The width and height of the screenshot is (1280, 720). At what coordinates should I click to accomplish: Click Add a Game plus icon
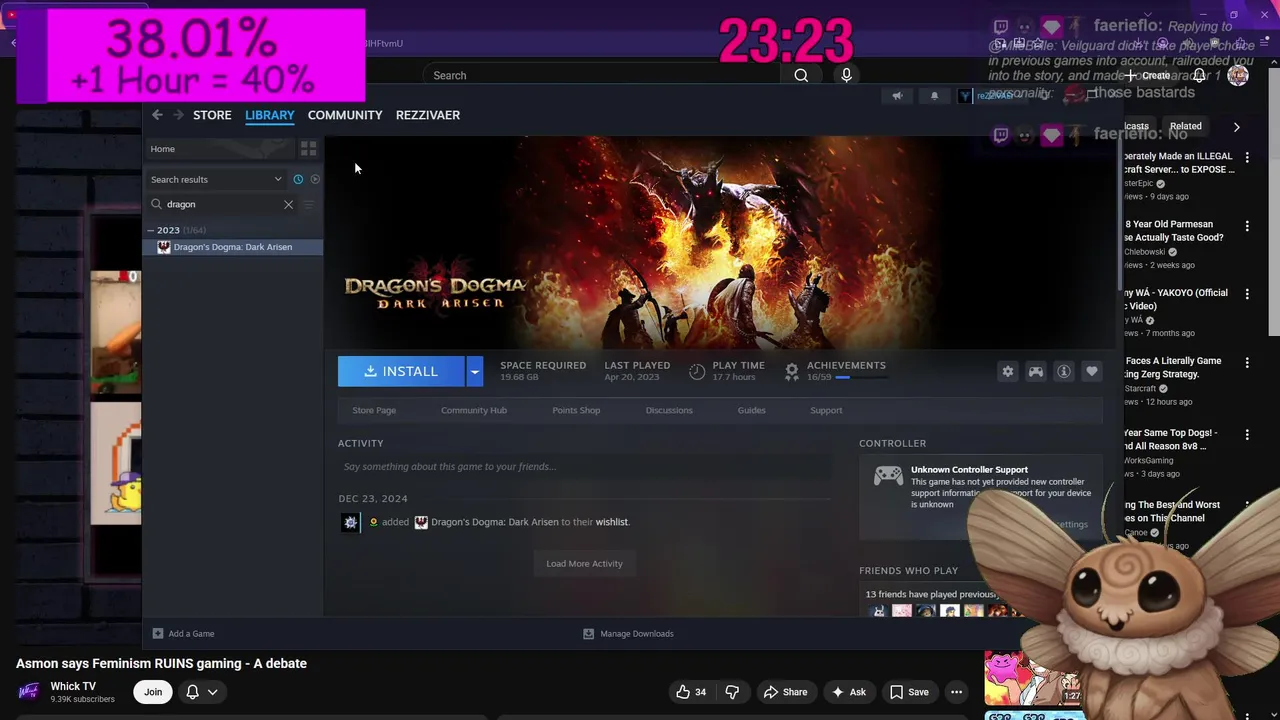pos(157,634)
